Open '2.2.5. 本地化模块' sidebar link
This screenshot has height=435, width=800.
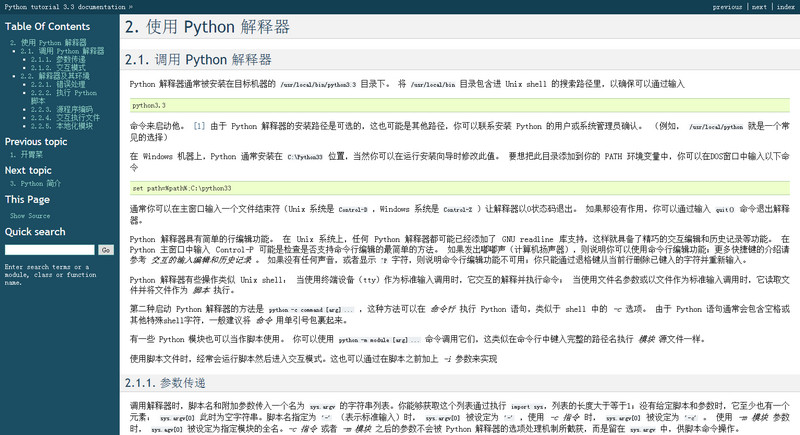tap(62, 126)
